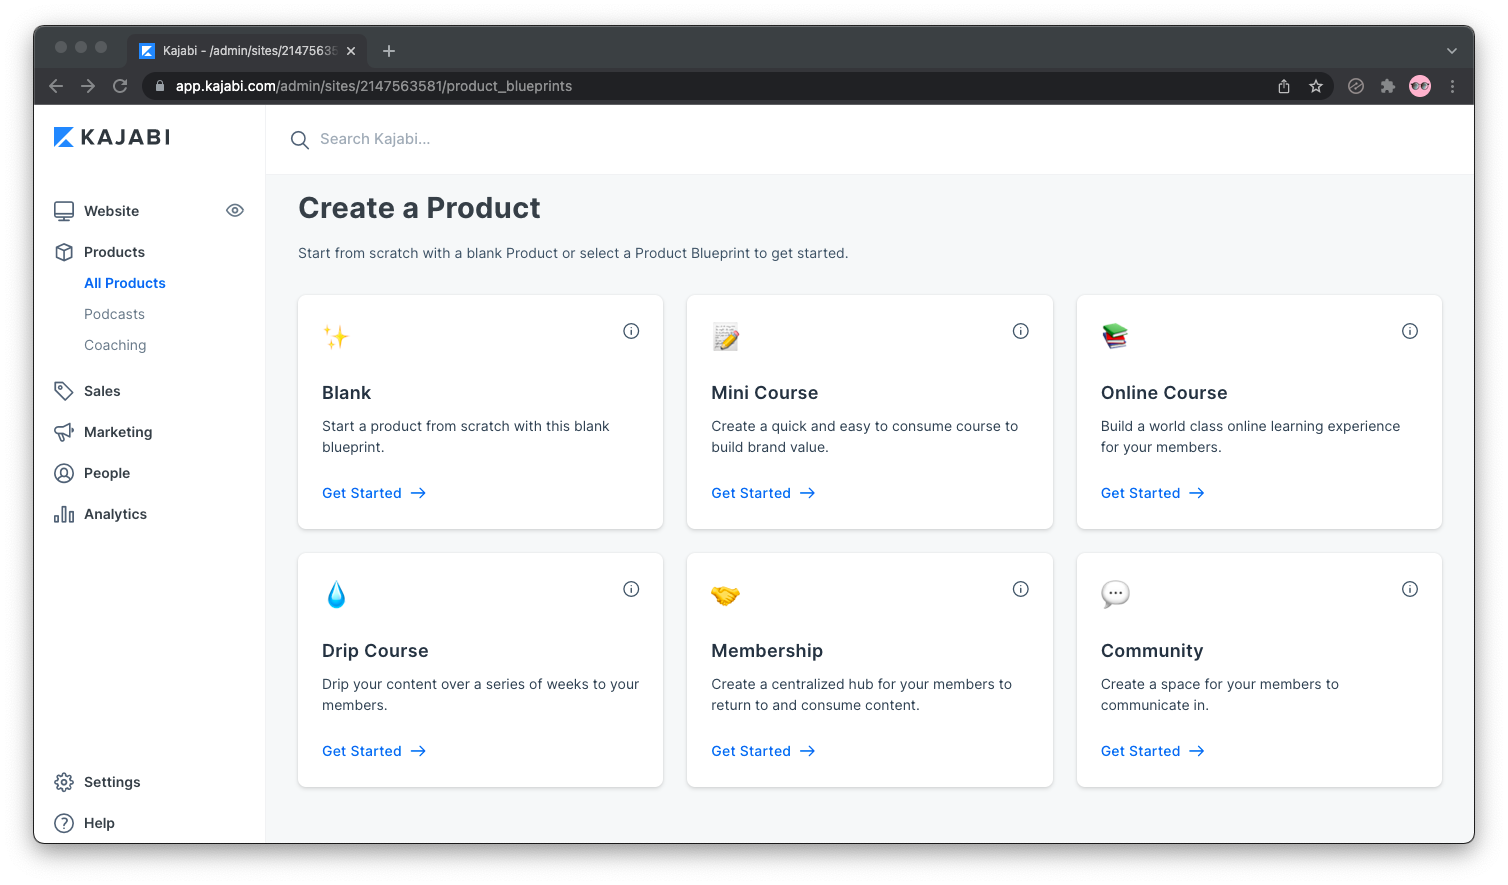
Task: Click the Kajabi logo in sidebar
Action: pos(112,137)
